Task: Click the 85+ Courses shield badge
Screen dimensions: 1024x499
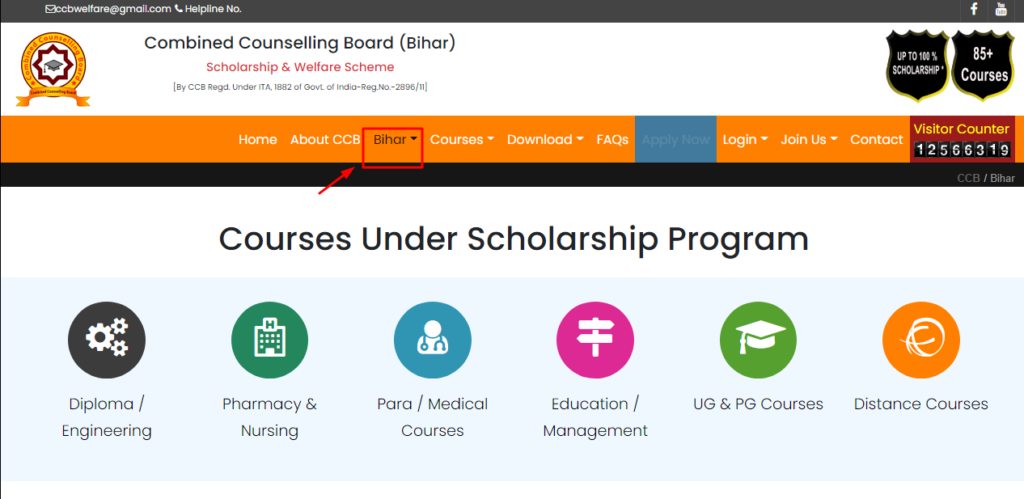Action: coord(984,65)
